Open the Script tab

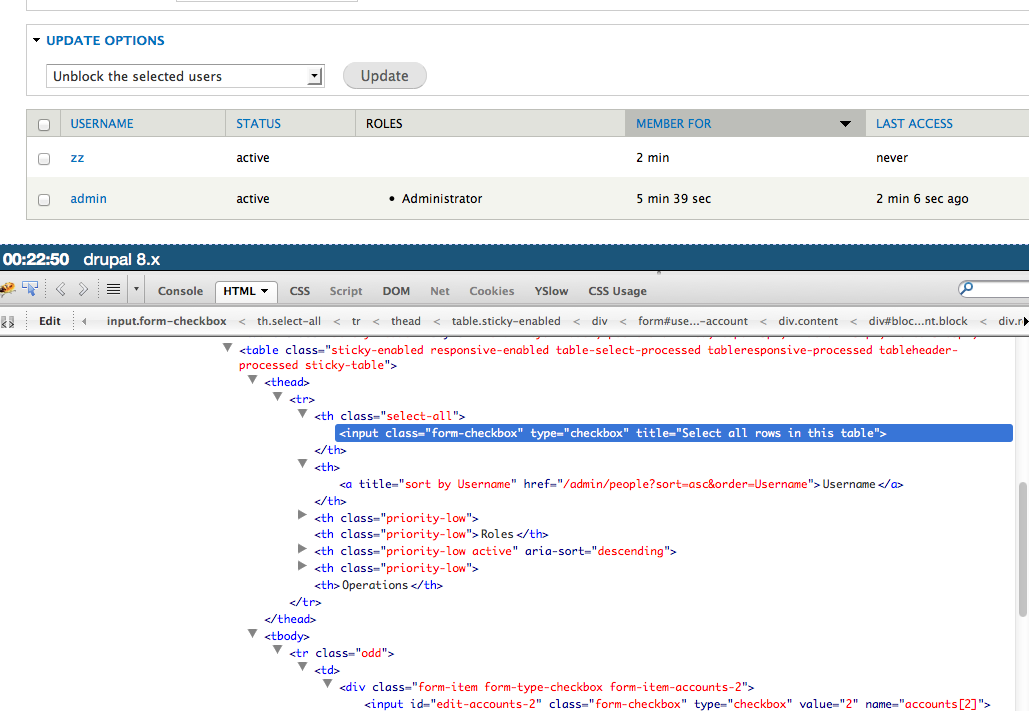coord(346,291)
